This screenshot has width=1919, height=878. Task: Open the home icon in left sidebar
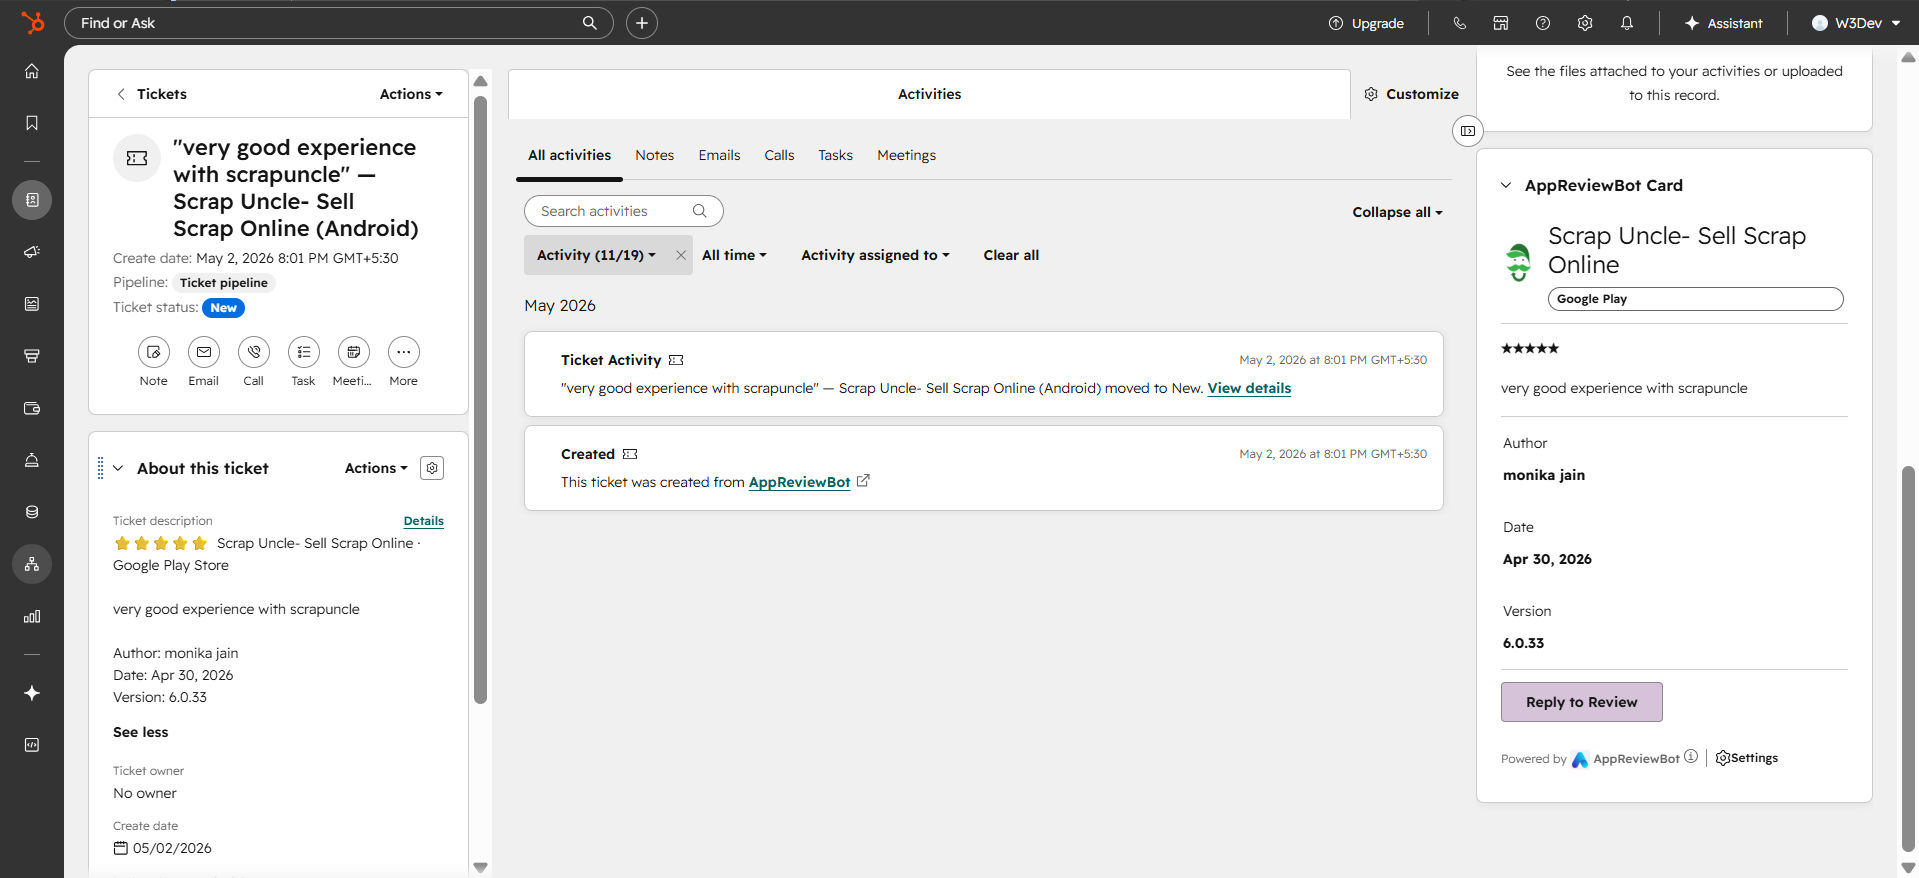32,71
